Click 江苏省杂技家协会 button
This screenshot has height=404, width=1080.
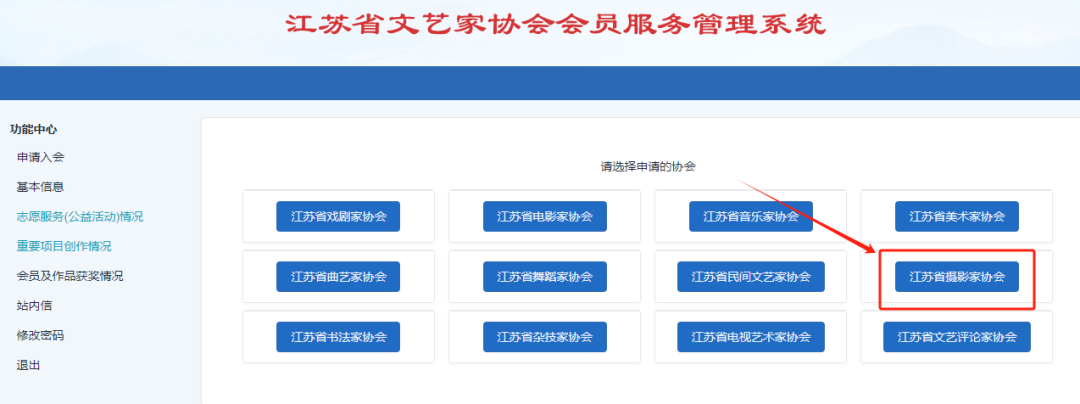(x=544, y=337)
